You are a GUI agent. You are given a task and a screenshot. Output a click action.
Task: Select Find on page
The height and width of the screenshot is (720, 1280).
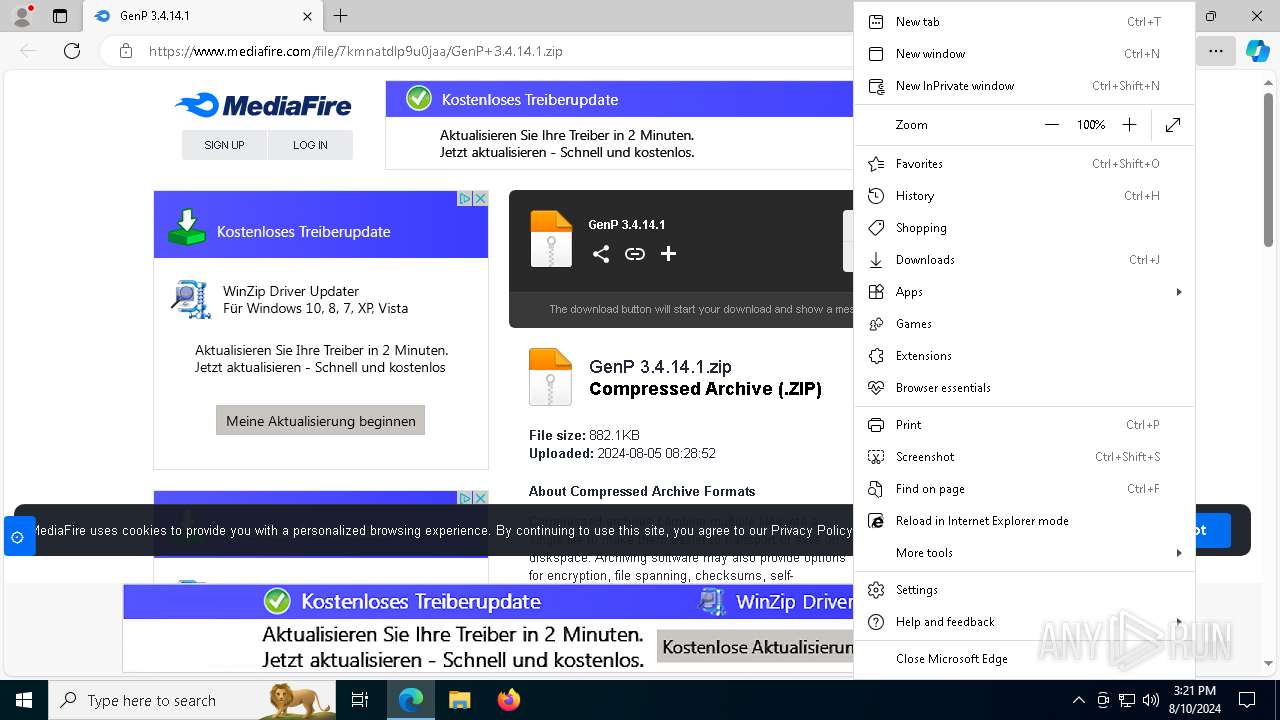coord(1024,489)
